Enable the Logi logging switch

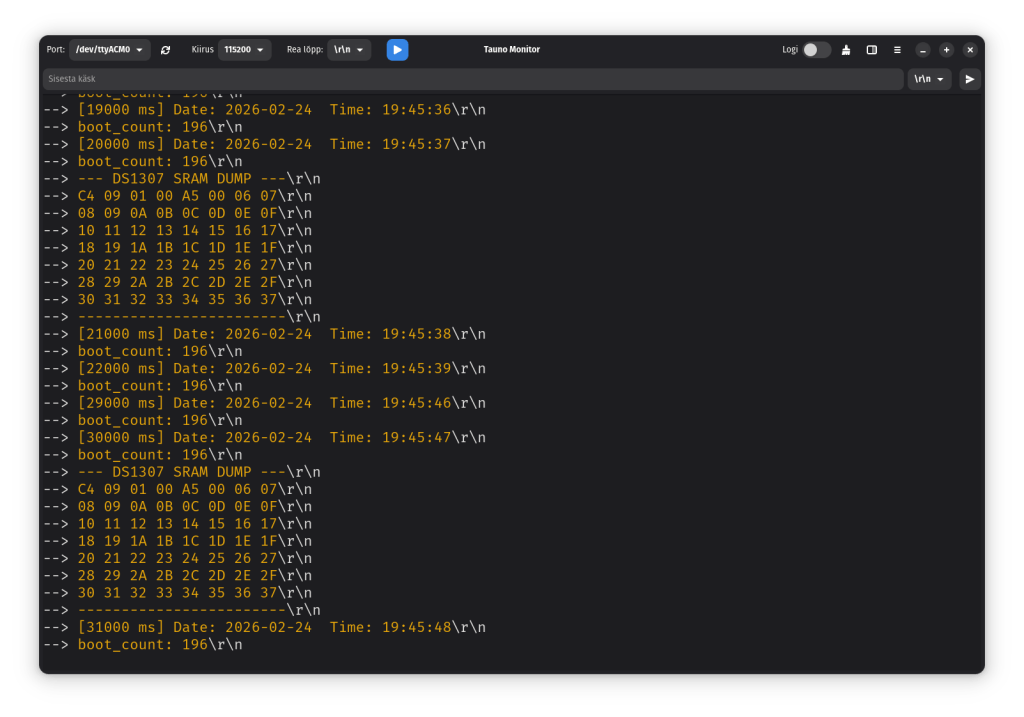pyautogui.click(x=816, y=50)
